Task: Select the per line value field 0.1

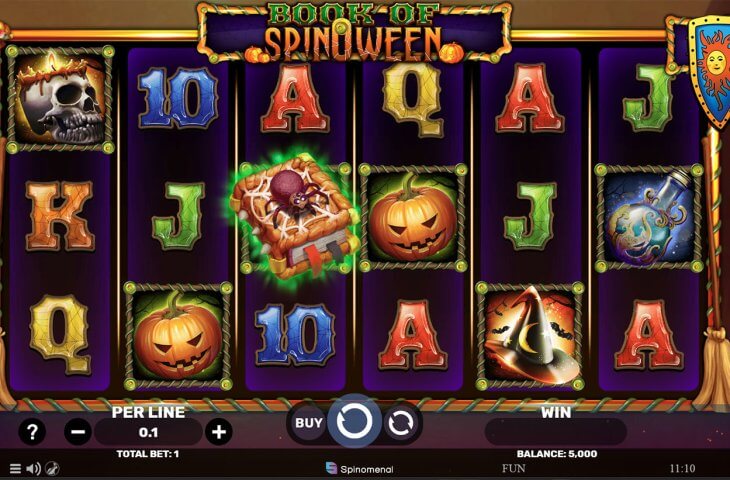Action: pyautogui.click(x=148, y=432)
